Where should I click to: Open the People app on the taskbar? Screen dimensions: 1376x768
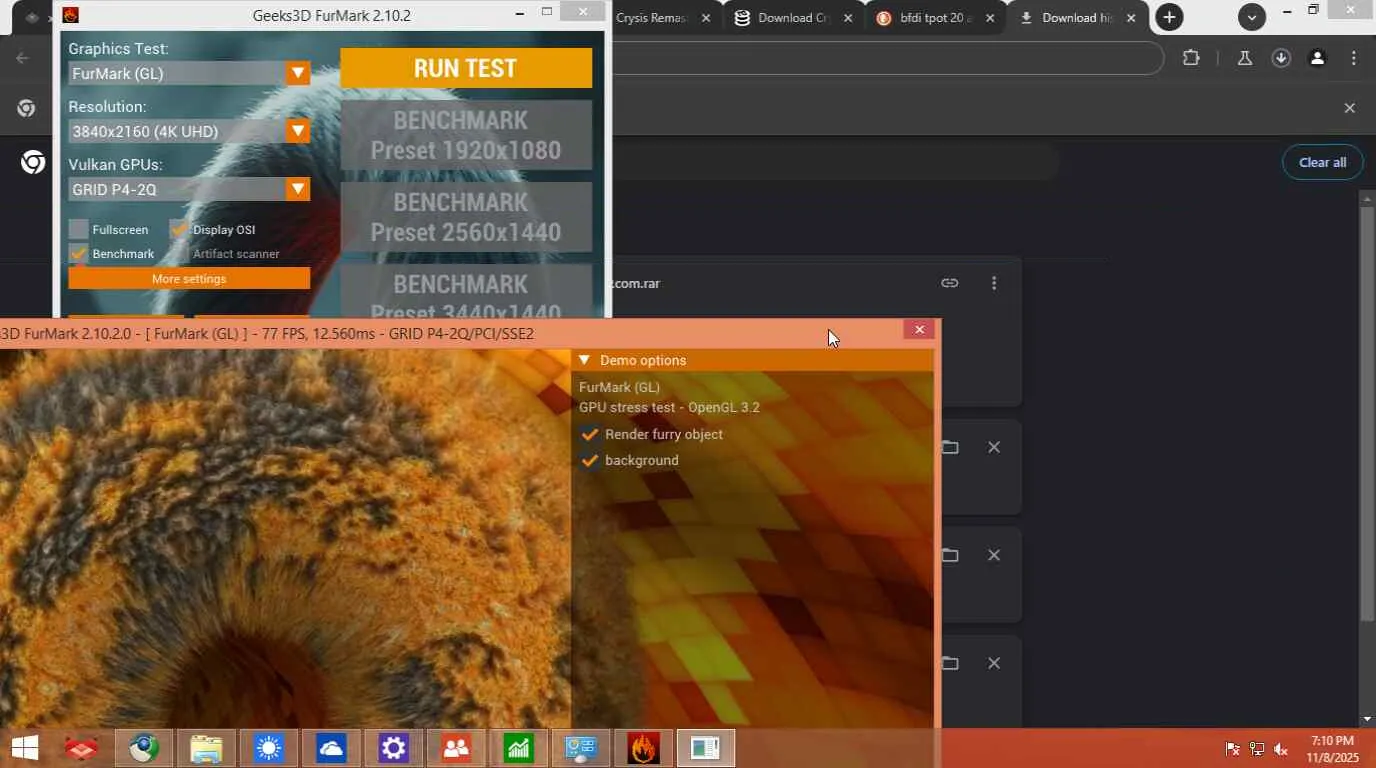[456, 748]
